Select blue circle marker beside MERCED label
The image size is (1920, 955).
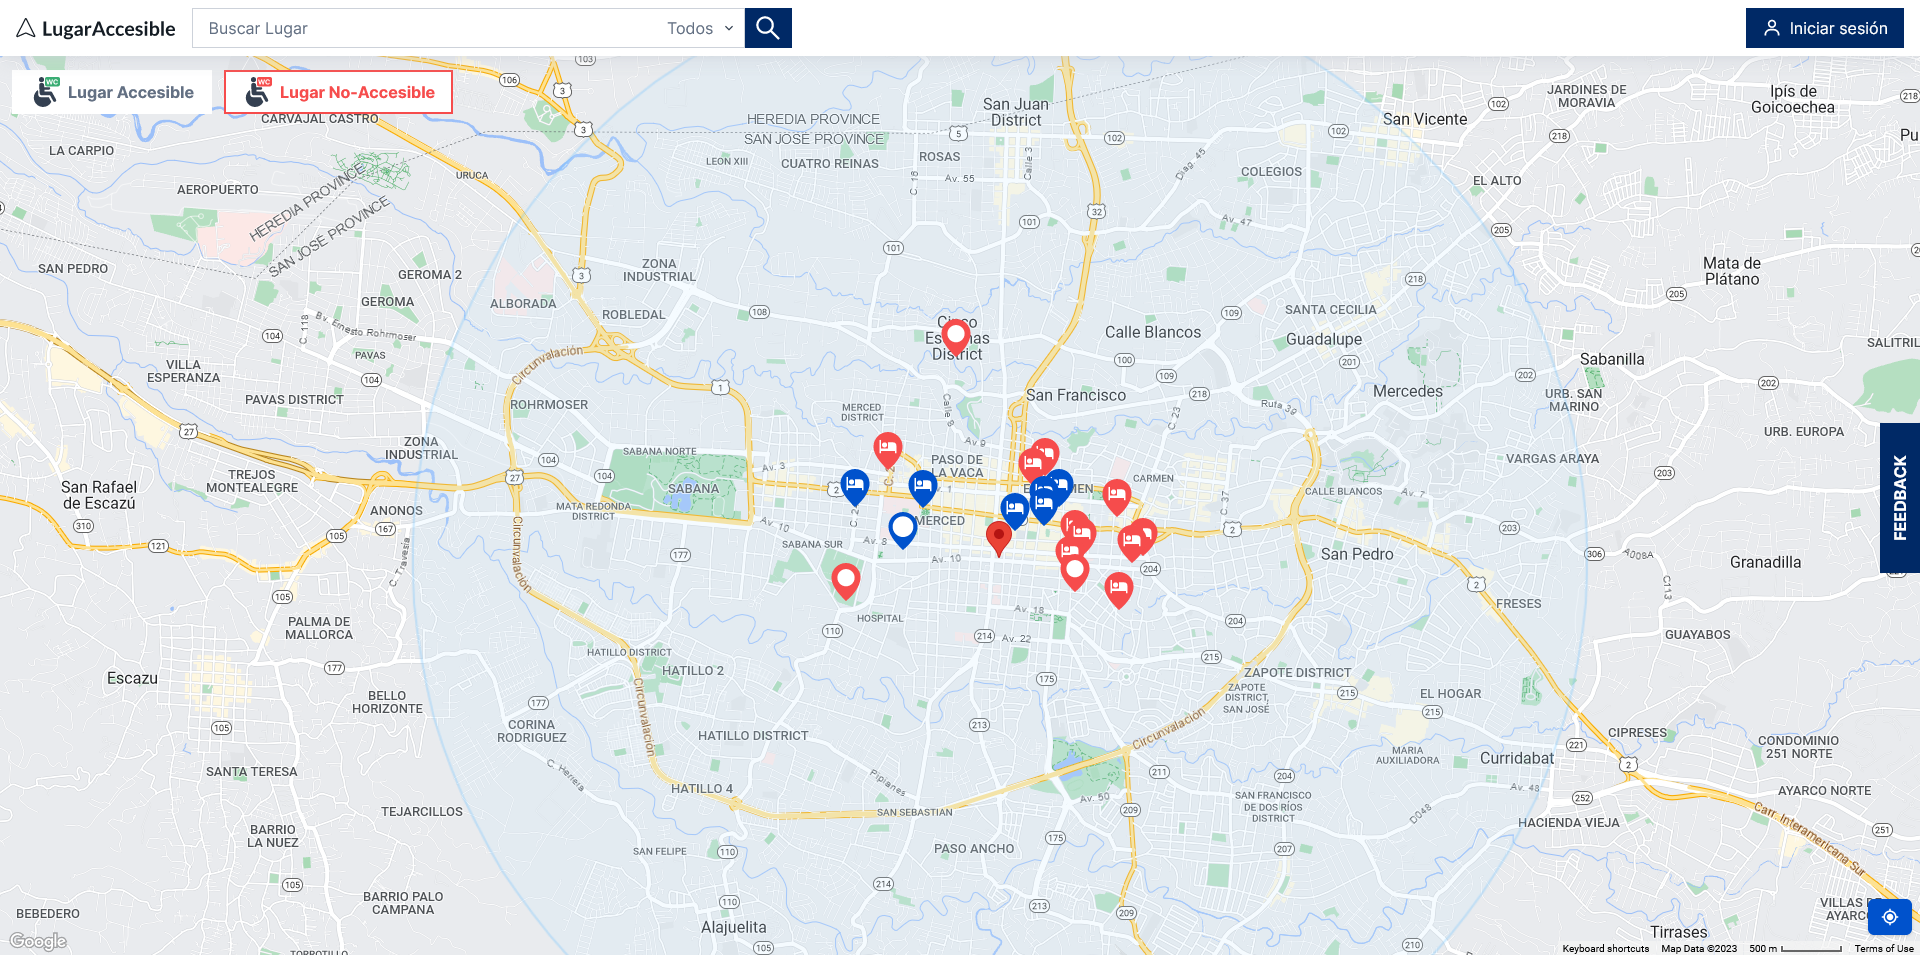[903, 529]
